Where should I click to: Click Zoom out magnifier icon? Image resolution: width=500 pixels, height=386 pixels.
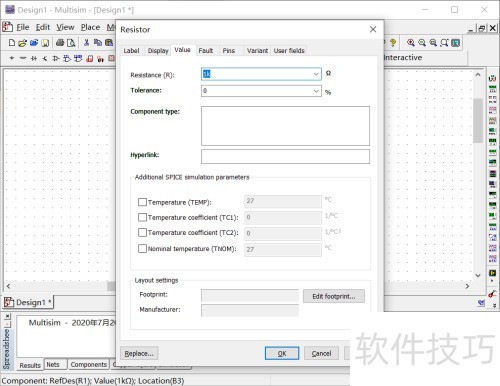422,43
